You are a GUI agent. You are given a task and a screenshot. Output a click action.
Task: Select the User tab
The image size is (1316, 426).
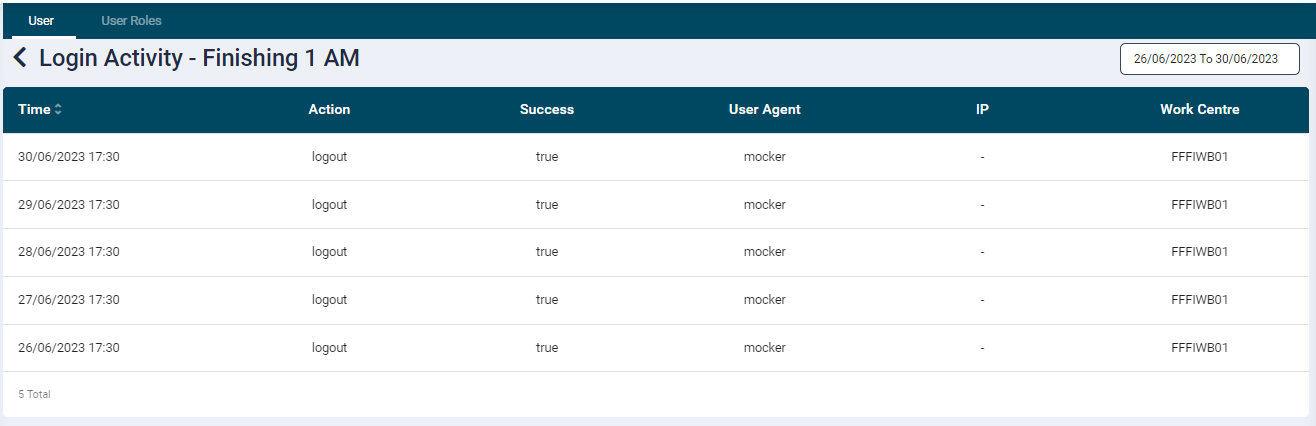coord(42,21)
